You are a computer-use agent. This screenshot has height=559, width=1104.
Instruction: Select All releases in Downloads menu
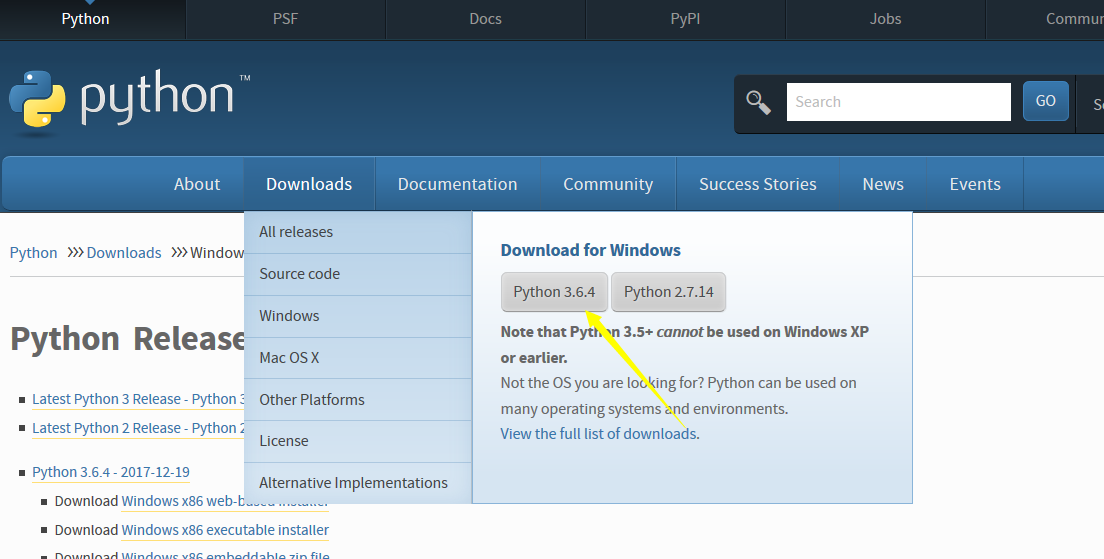(358, 232)
